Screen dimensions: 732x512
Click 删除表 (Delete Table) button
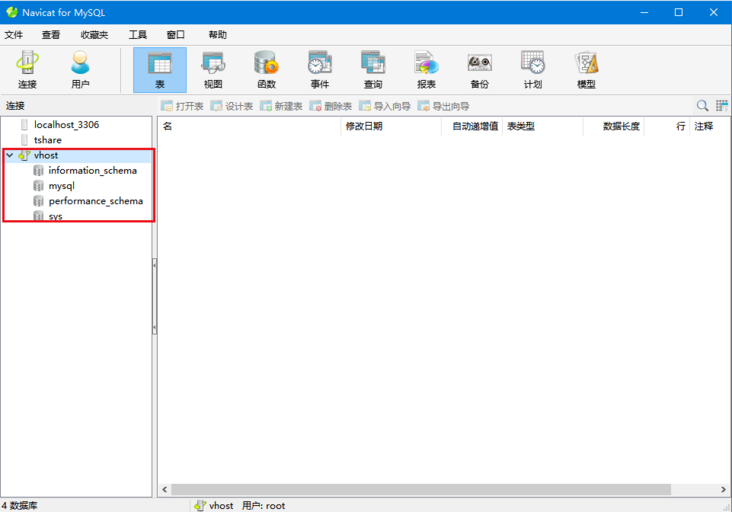331,106
